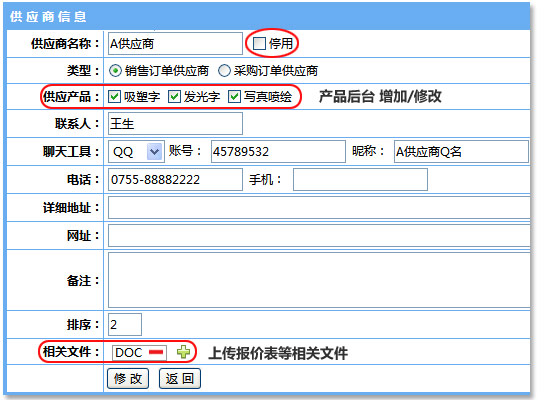Focus the empty 手机 input field
This screenshot has height=400, width=544.
[x=360, y=179]
